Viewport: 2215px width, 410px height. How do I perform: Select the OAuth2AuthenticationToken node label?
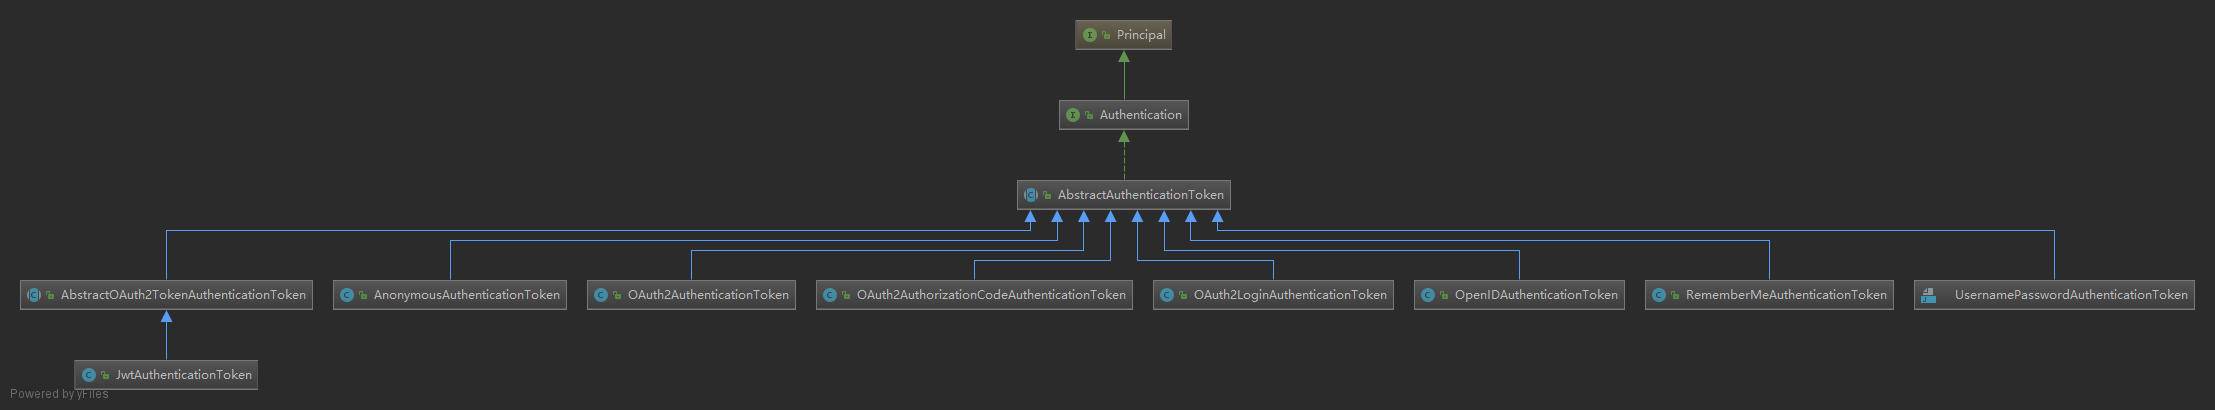coord(708,295)
